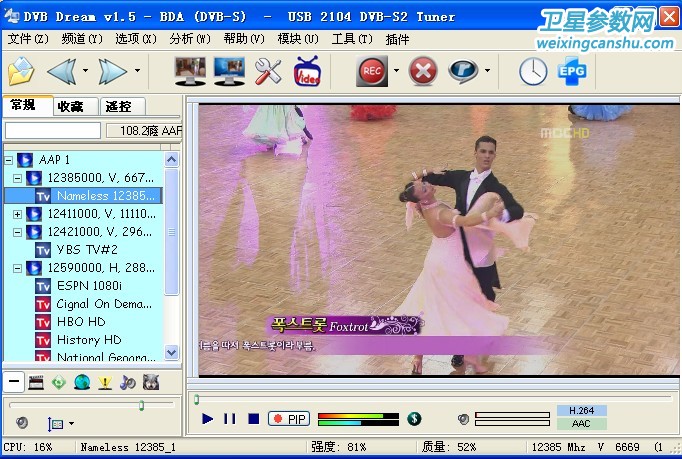Pause the video playback

(230, 419)
